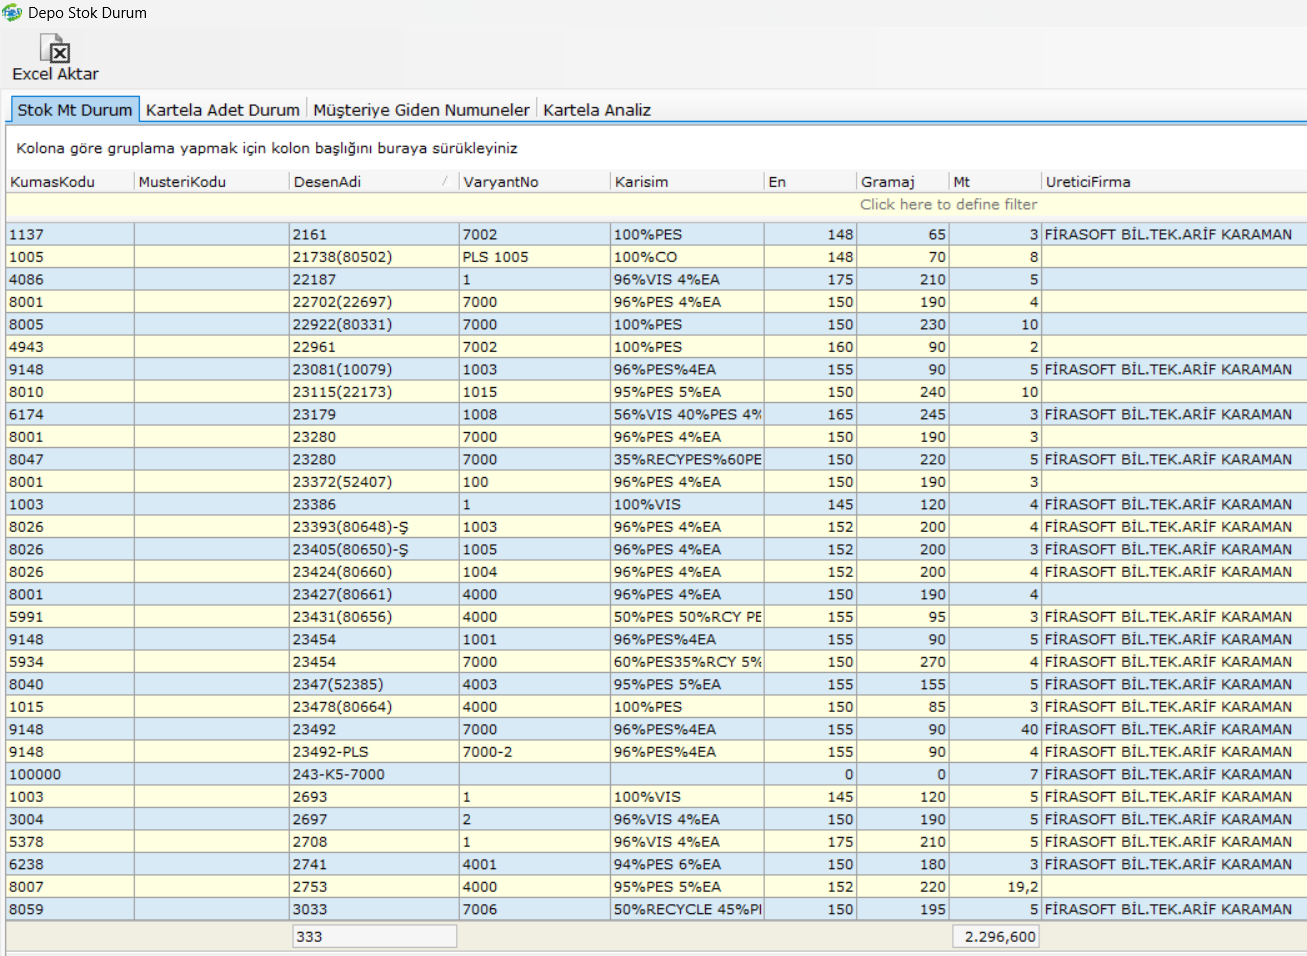Click the DesenAdi column sort arrow

(445, 181)
